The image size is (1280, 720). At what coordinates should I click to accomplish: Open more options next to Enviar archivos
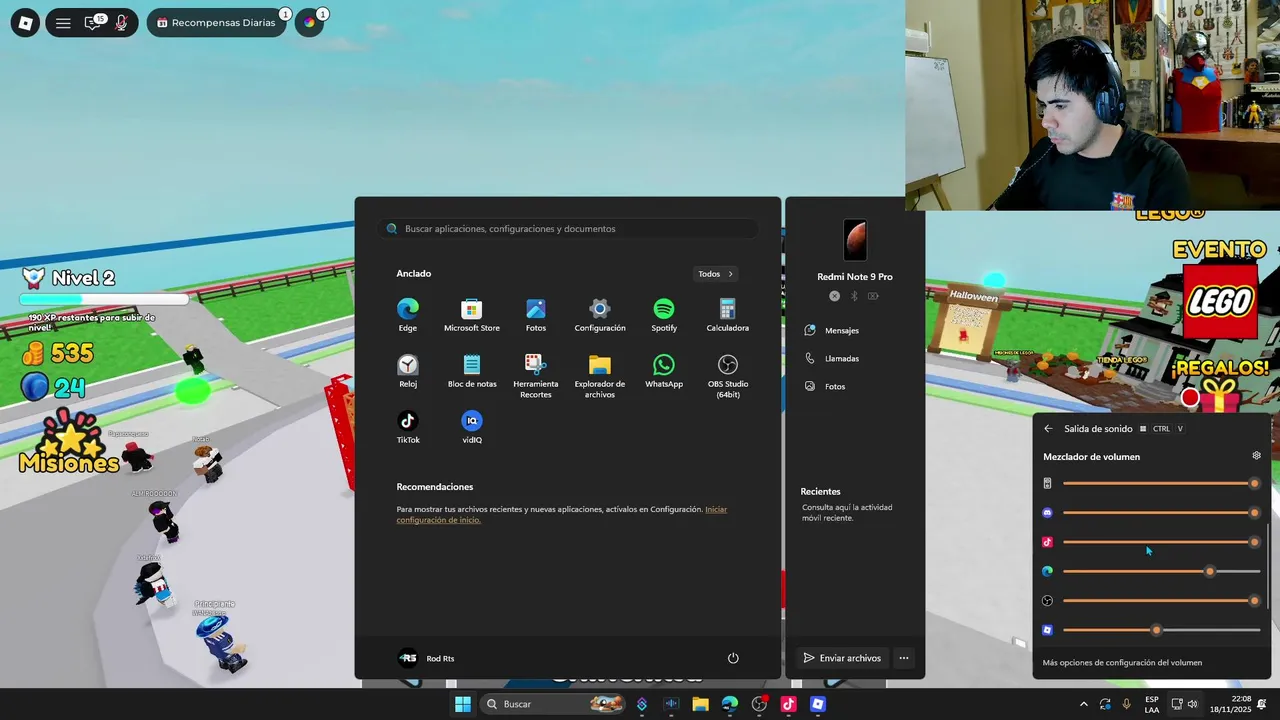click(x=904, y=658)
